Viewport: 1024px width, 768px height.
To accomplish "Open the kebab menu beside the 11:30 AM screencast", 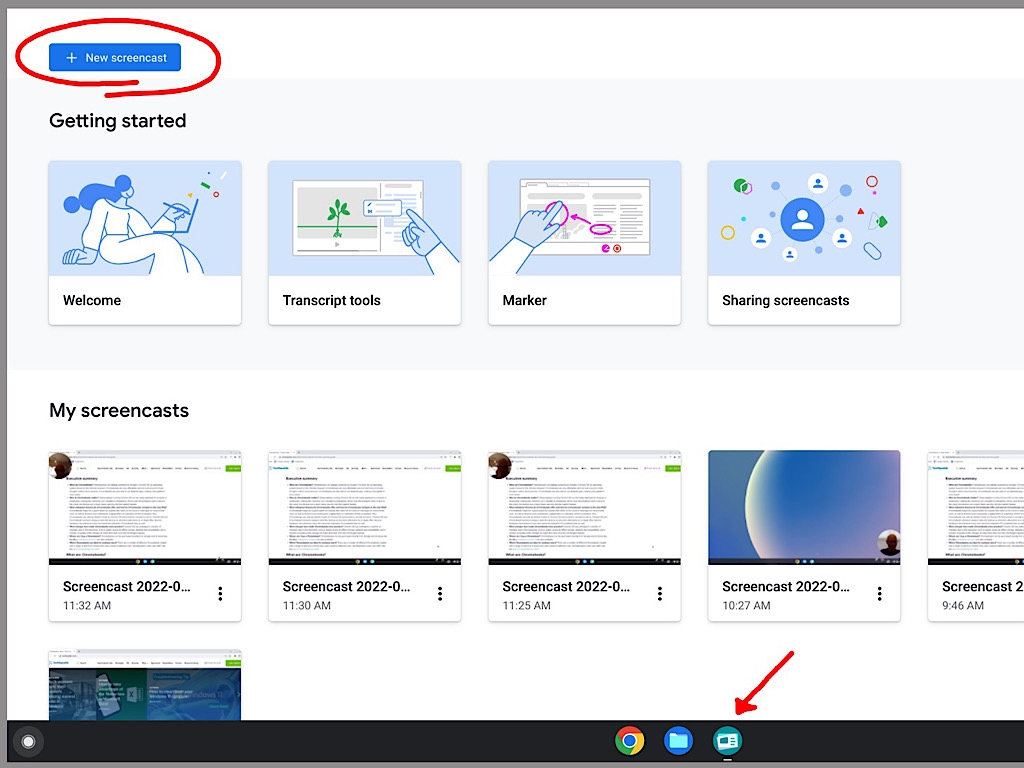I will click(440, 593).
